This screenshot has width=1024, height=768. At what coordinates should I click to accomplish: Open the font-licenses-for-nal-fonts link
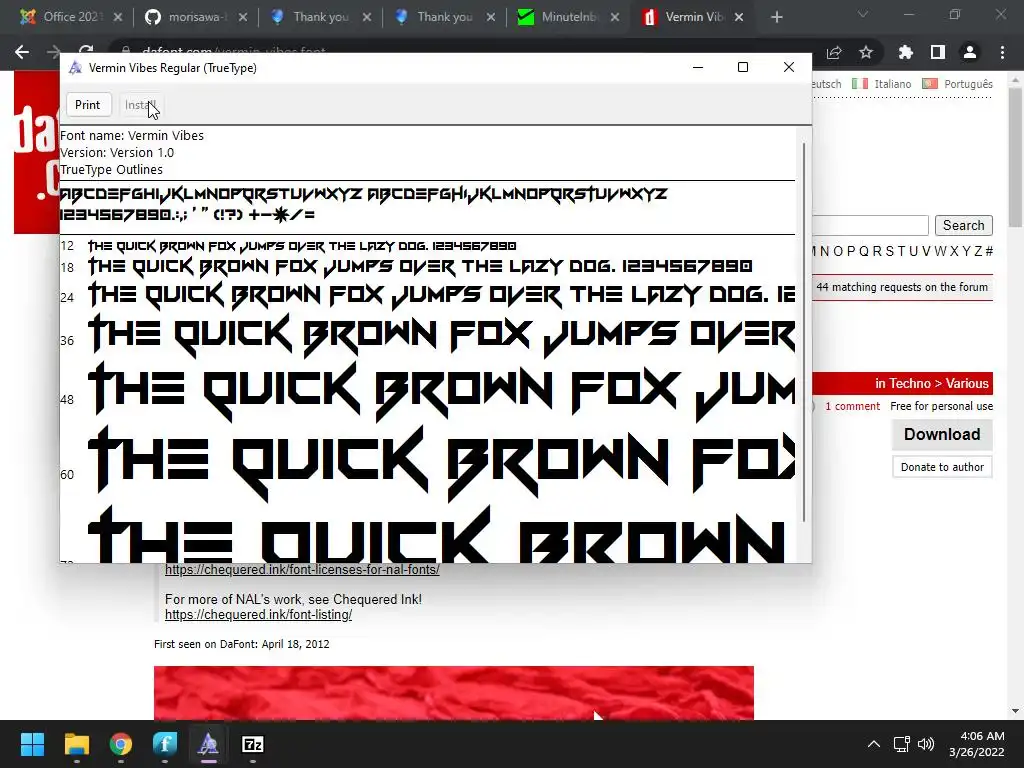tap(302, 569)
